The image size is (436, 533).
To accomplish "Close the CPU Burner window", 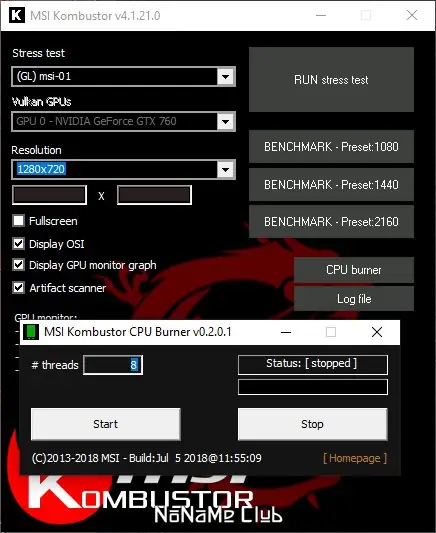I will 377,332.
